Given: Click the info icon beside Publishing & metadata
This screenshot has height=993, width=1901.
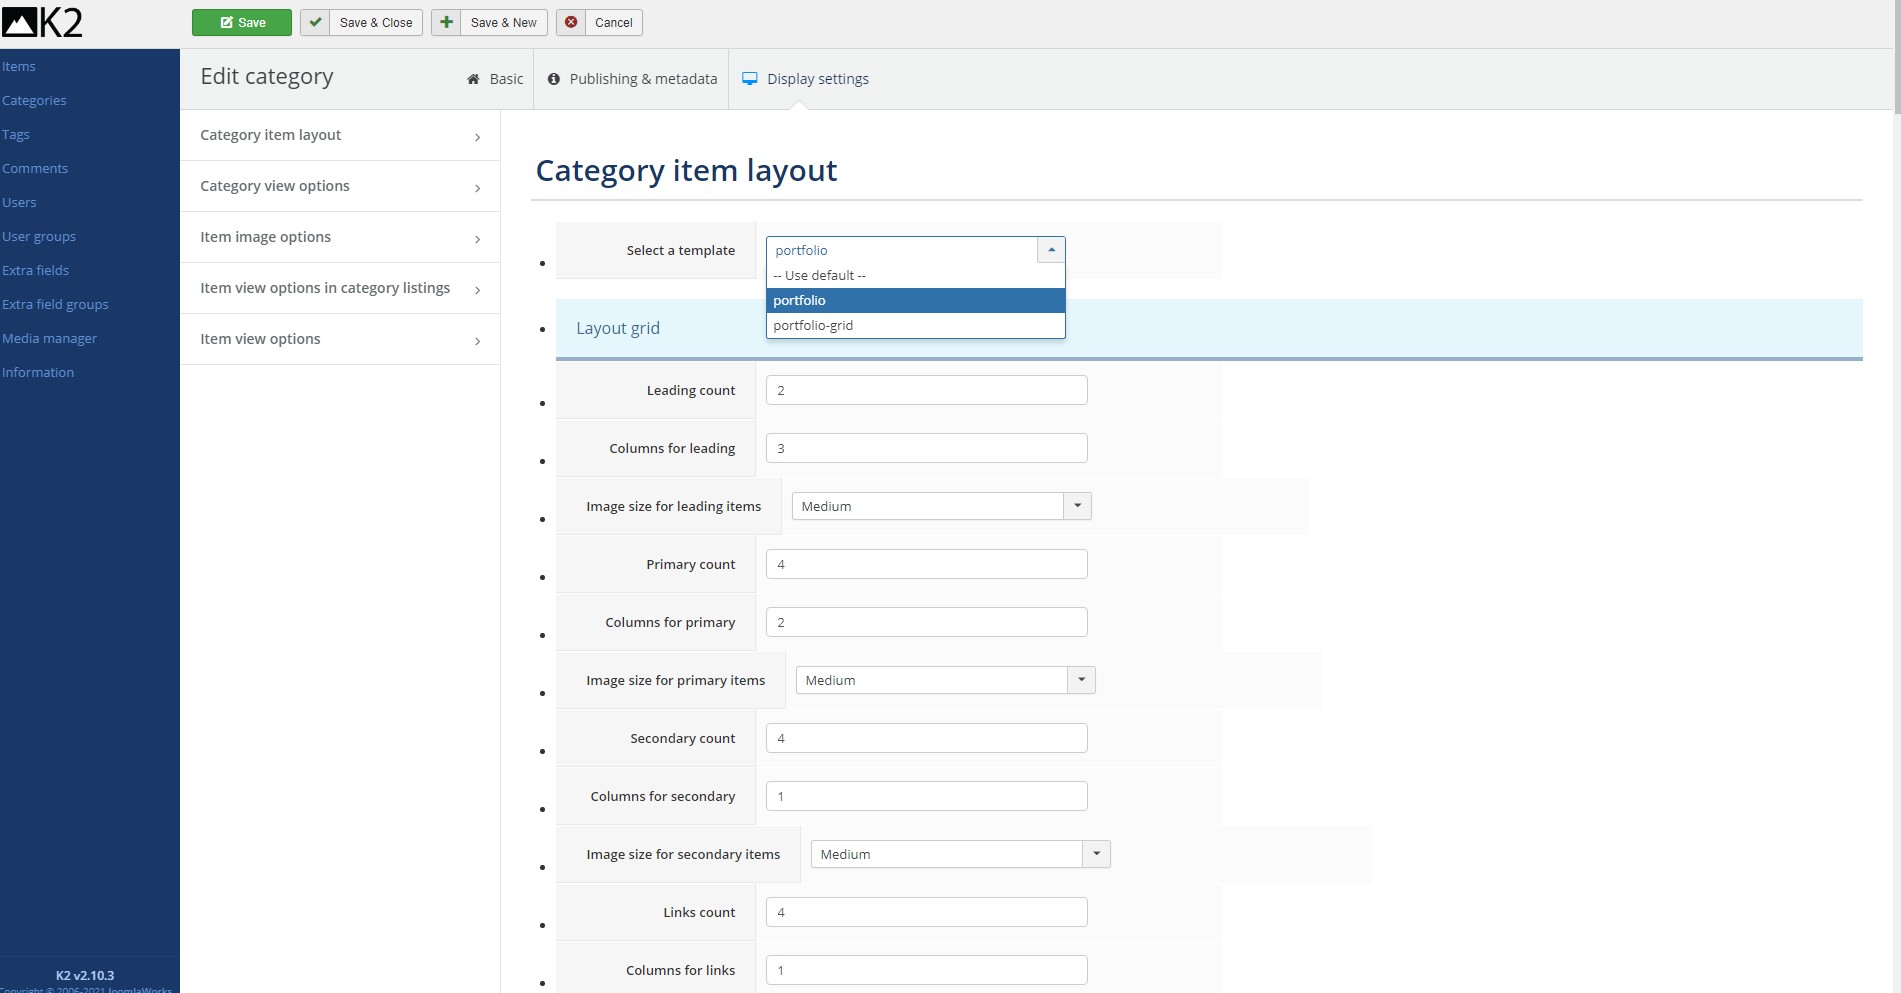Looking at the screenshot, I should (553, 79).
